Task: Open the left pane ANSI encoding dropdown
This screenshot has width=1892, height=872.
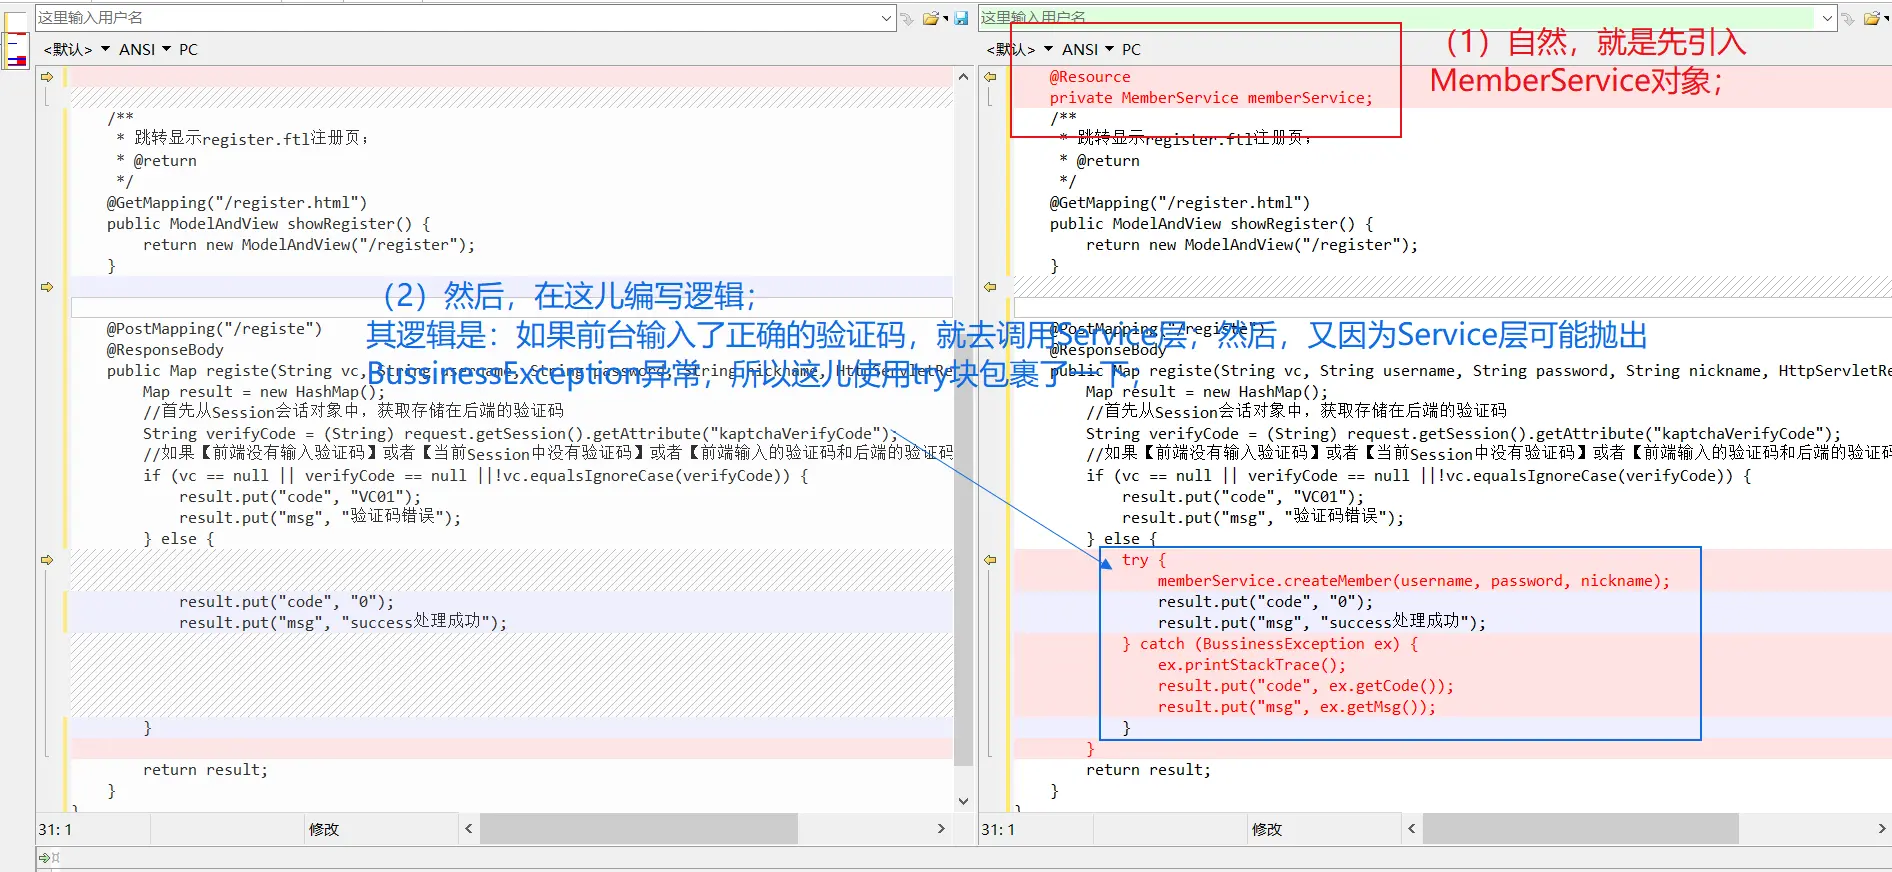Action: coord(145,49)
